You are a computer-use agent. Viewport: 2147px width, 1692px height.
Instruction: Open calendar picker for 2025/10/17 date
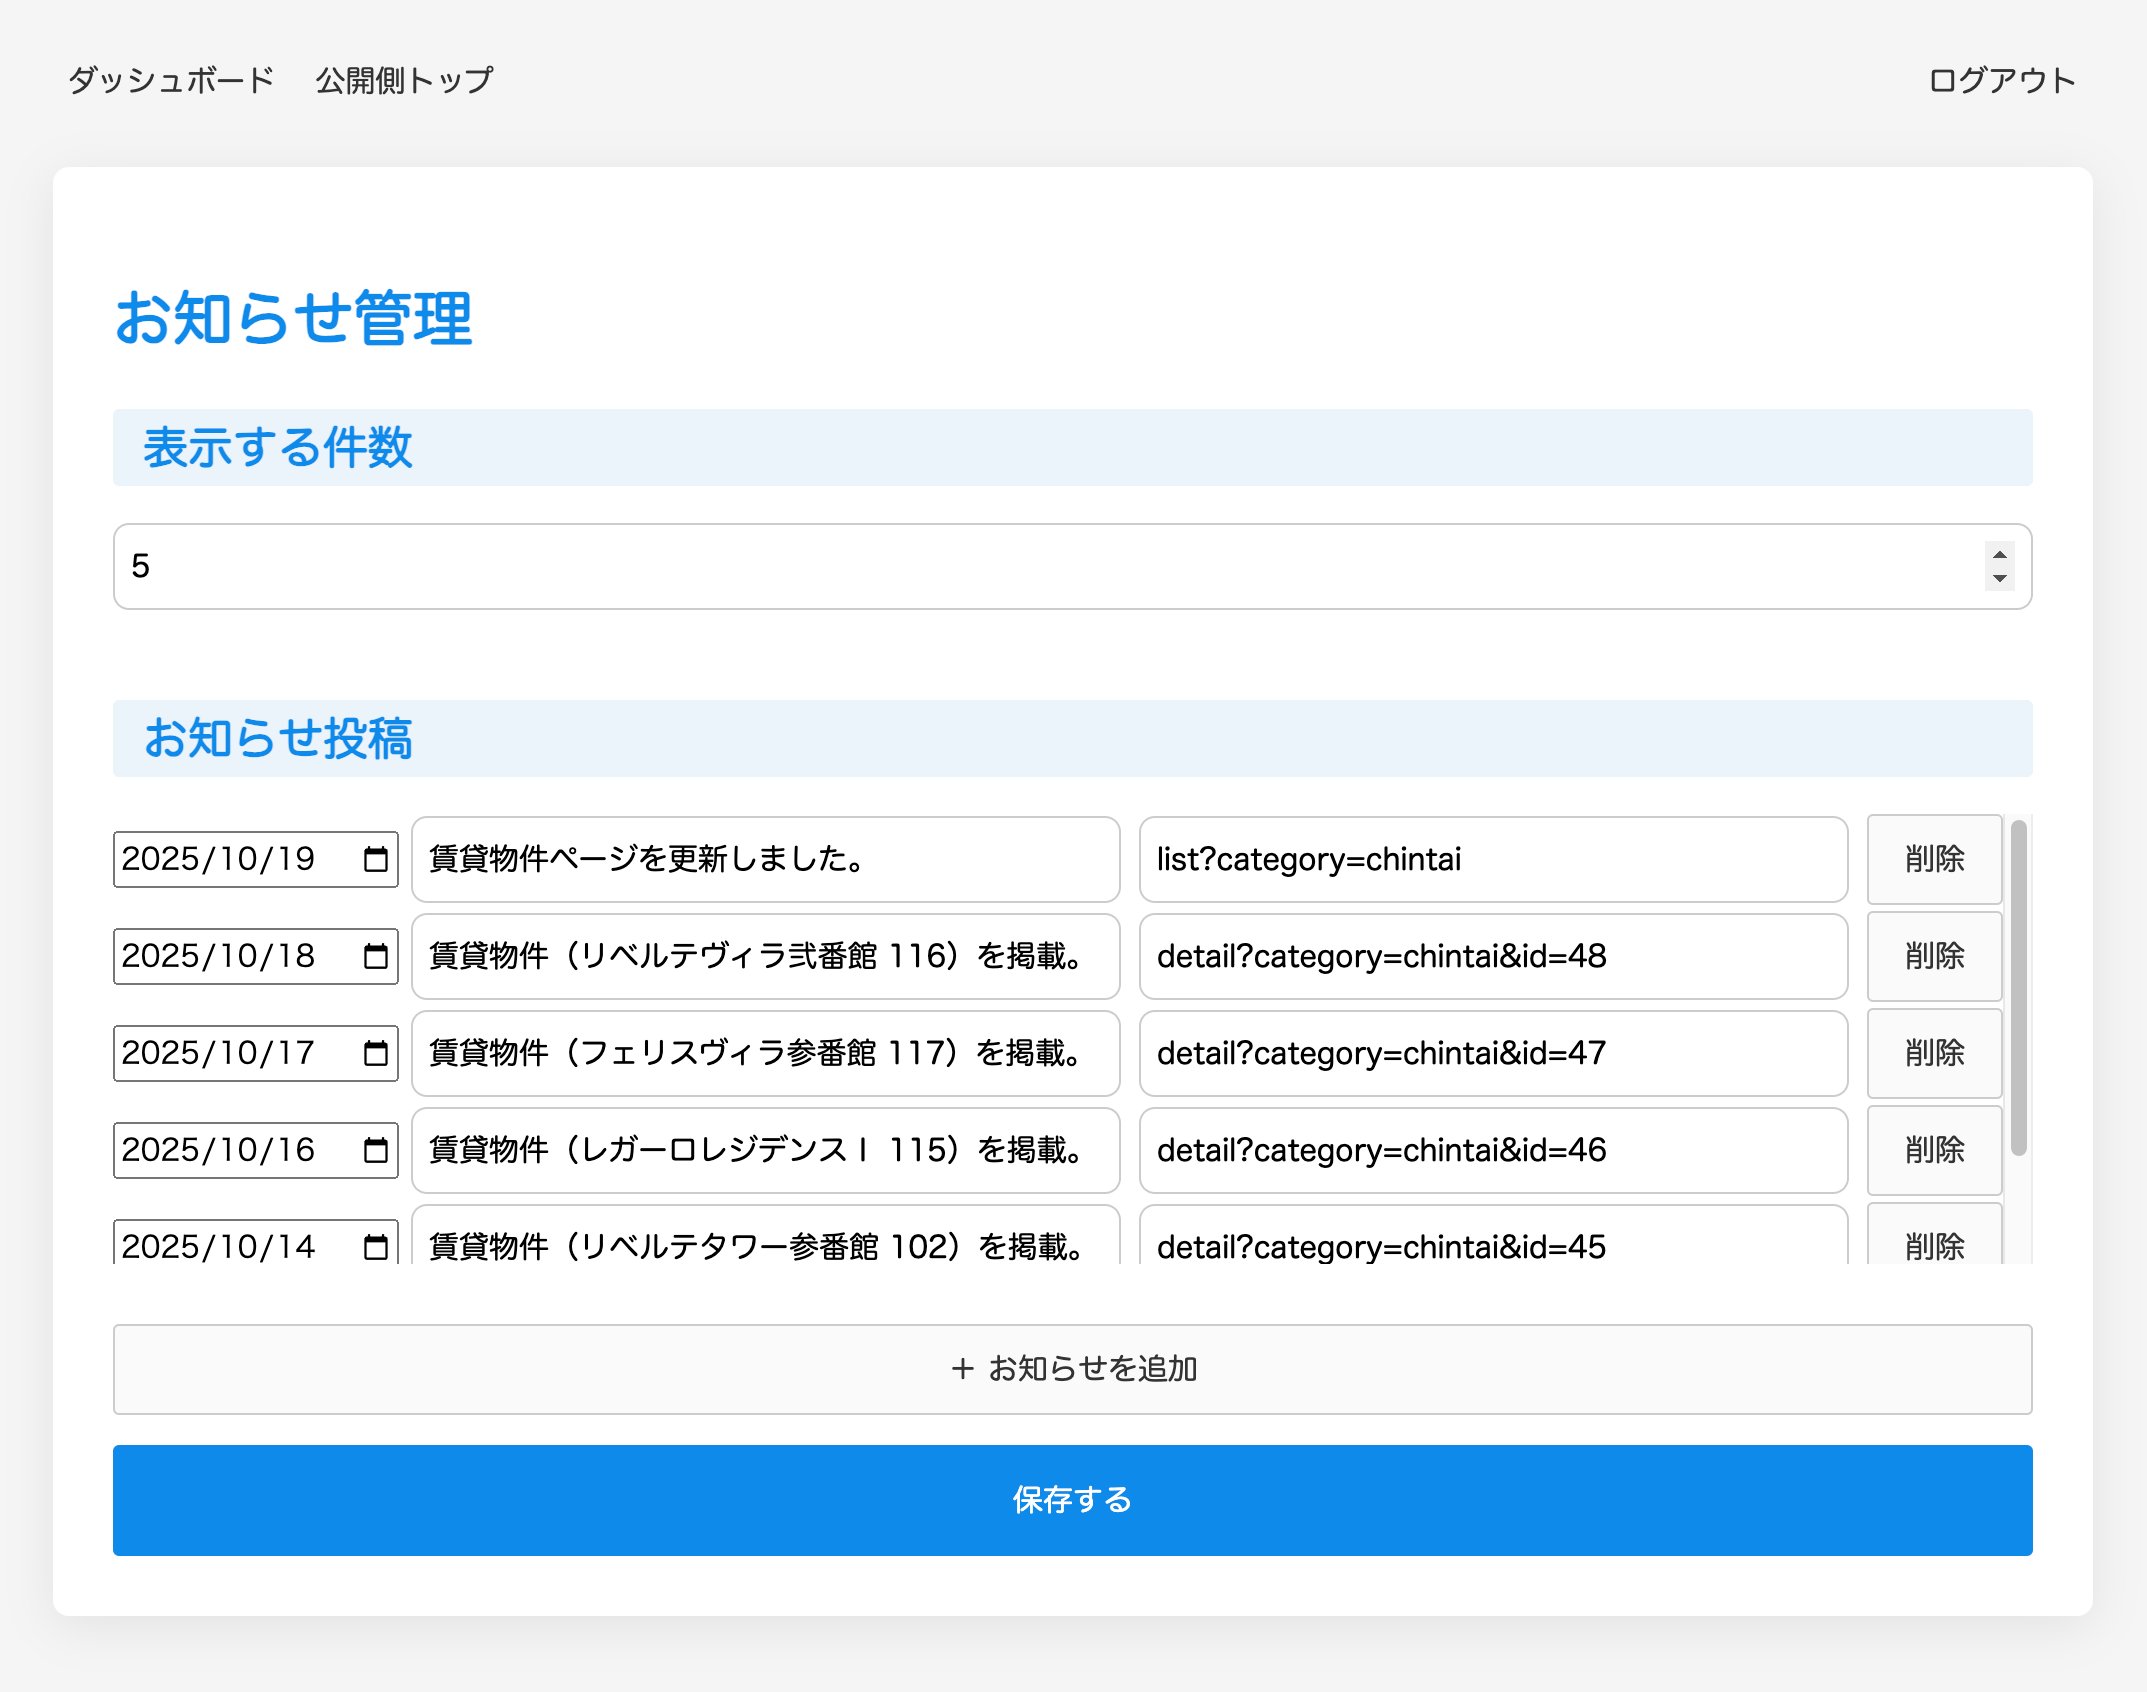tap(375, 1053)
